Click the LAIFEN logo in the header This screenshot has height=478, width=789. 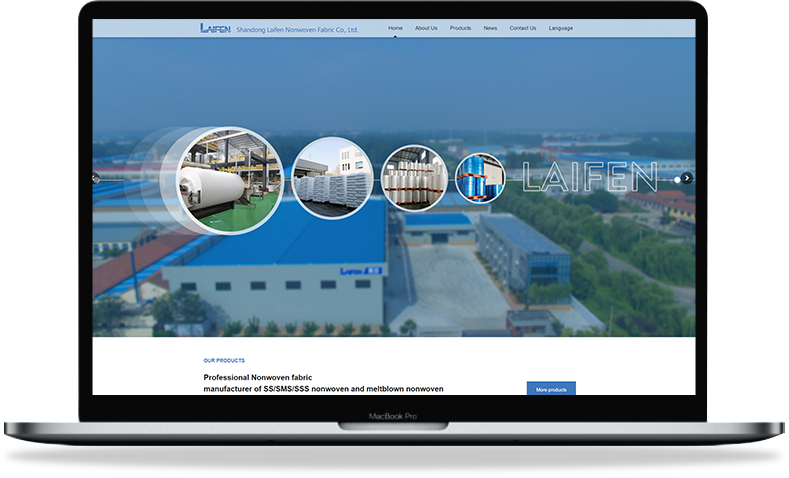click(215, 29)
